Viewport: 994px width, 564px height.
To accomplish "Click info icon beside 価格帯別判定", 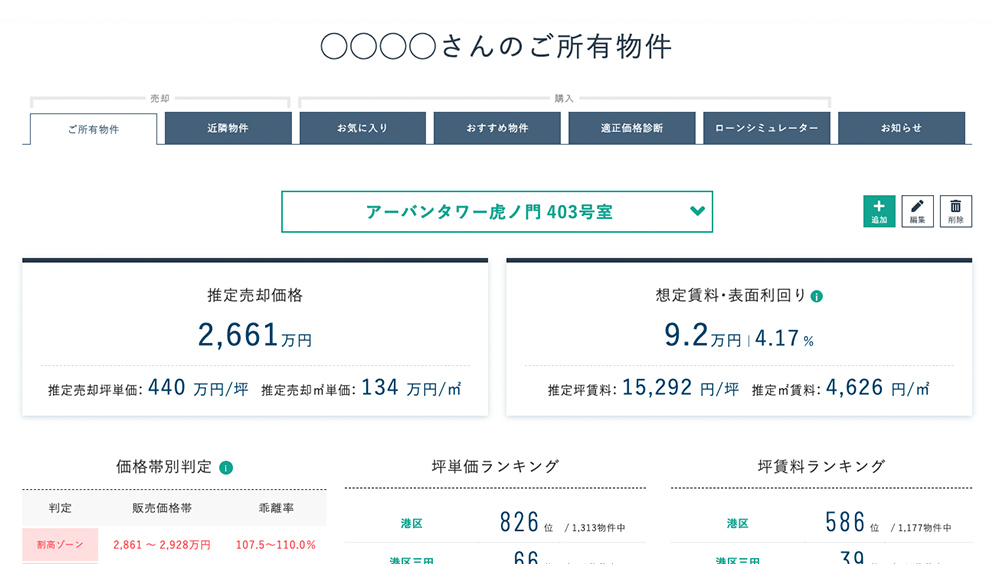I will click(x=226, y=468).
